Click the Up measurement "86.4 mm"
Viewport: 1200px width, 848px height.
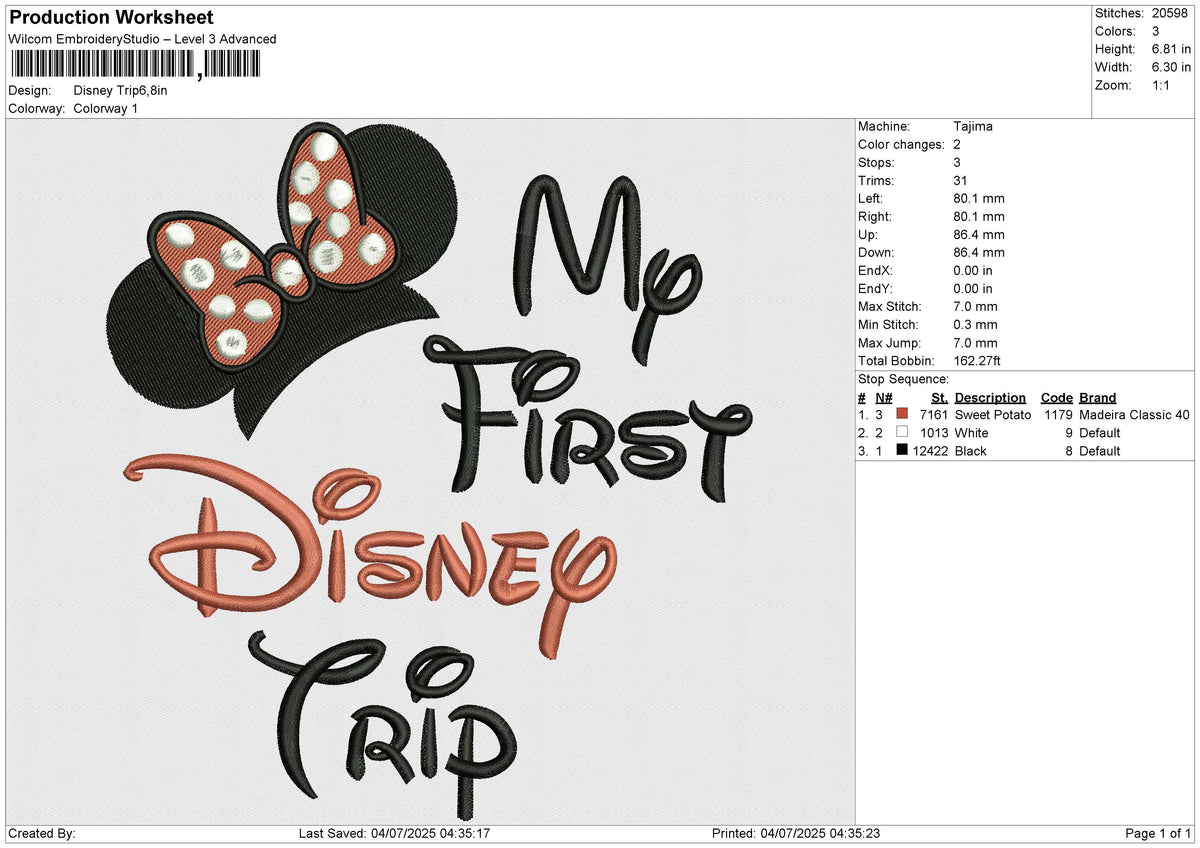pyautogui.click(x=979, y=234)
